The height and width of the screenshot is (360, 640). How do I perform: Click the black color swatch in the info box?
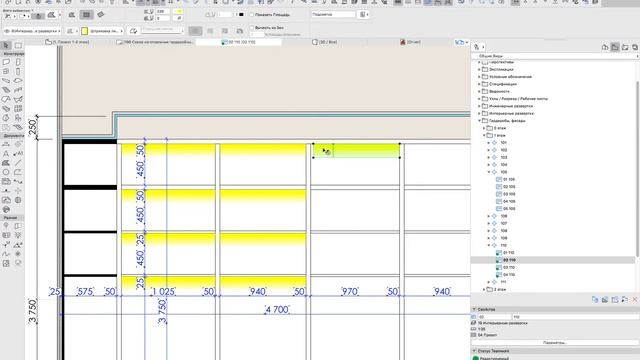coord(241,15)
